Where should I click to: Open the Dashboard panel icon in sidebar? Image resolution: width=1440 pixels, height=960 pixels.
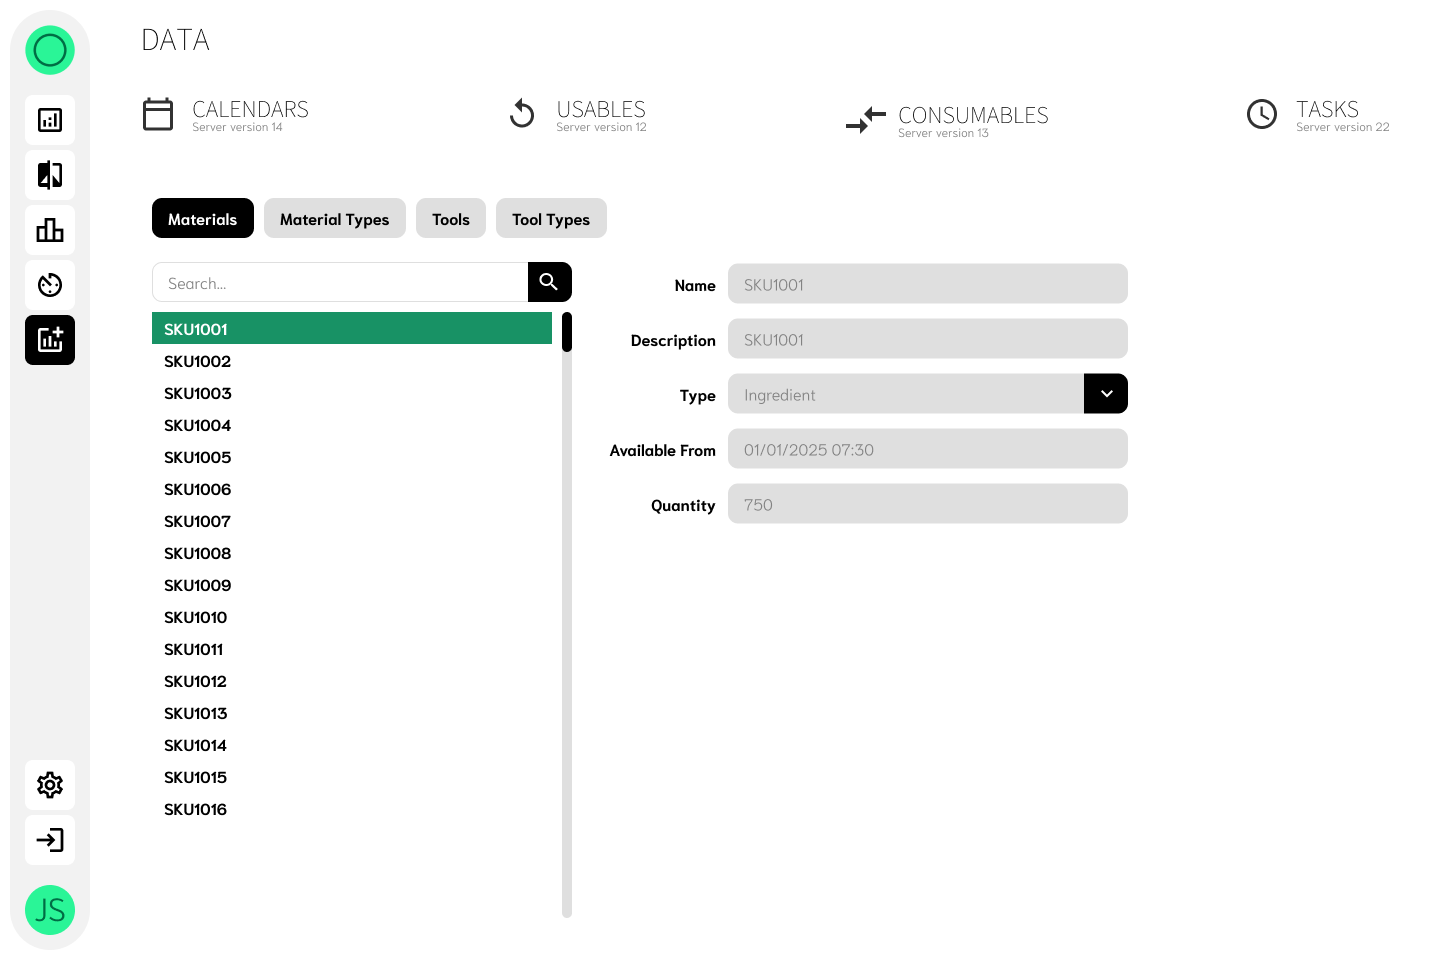coord(50,120)
